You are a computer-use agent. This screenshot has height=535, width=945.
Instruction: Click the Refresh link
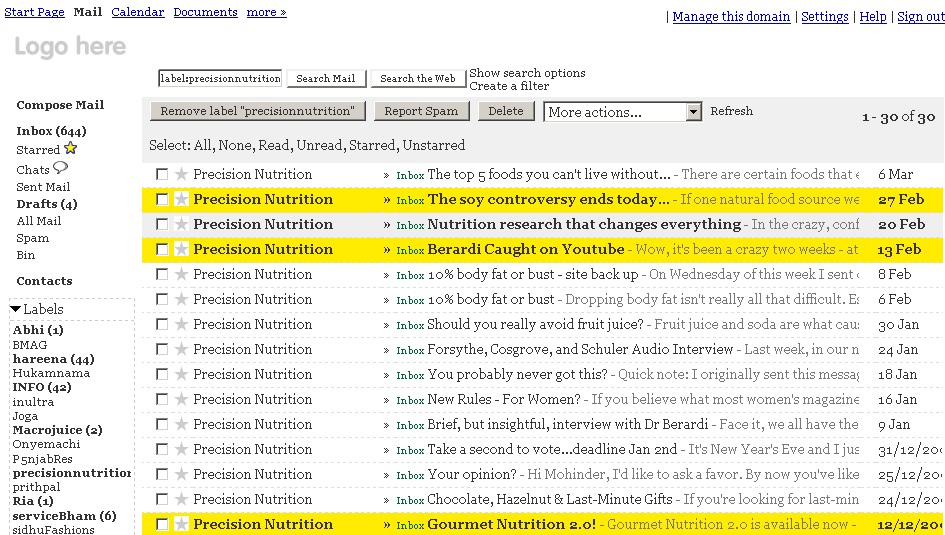point(731,111)
